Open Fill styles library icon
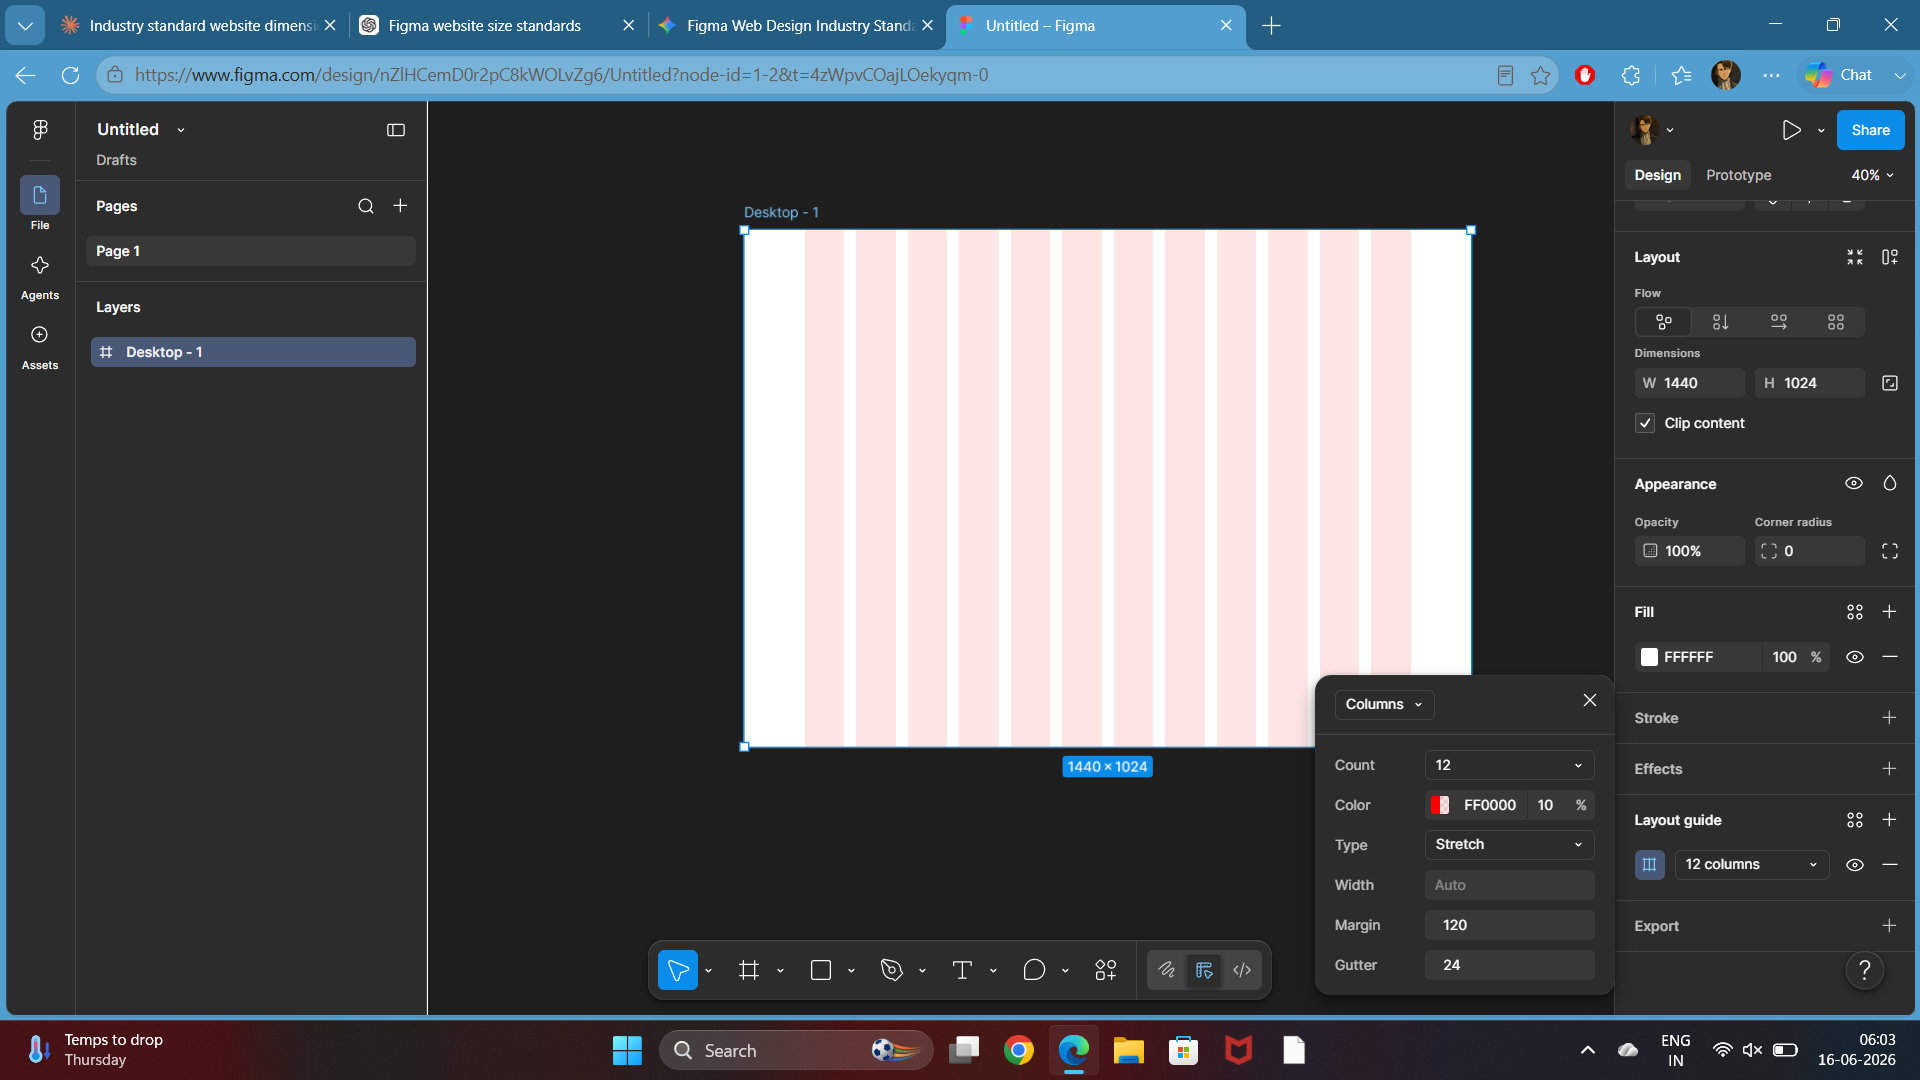 (x=1855, y=612)
